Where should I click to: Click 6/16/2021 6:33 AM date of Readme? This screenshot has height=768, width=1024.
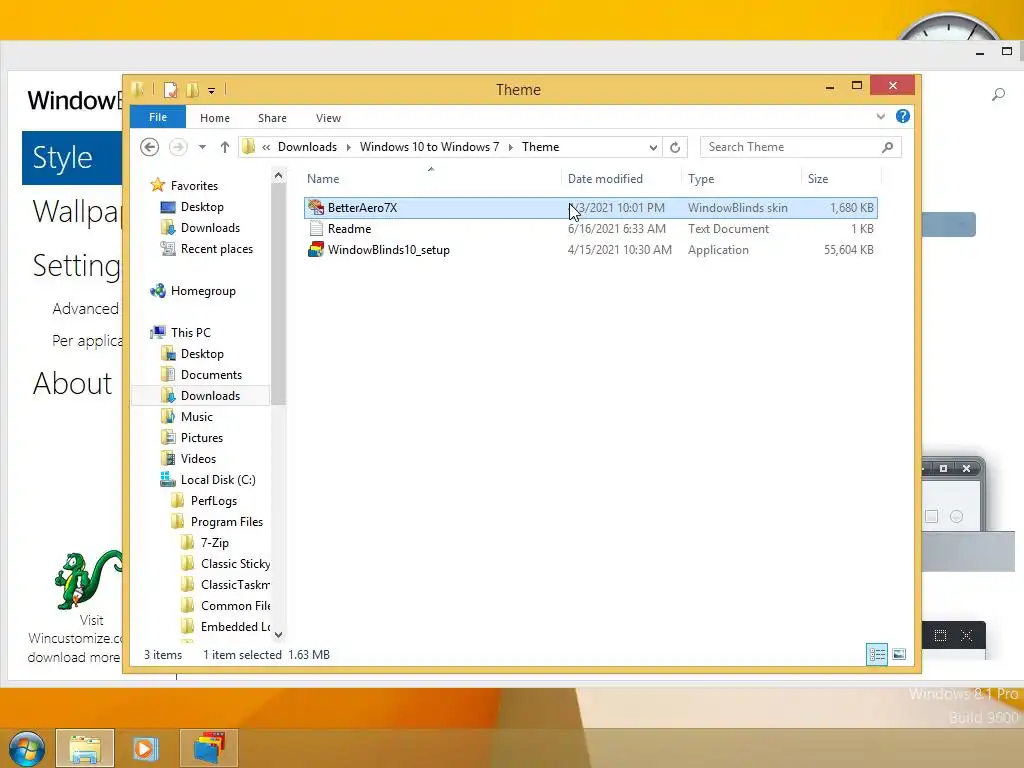click(616, 229)
